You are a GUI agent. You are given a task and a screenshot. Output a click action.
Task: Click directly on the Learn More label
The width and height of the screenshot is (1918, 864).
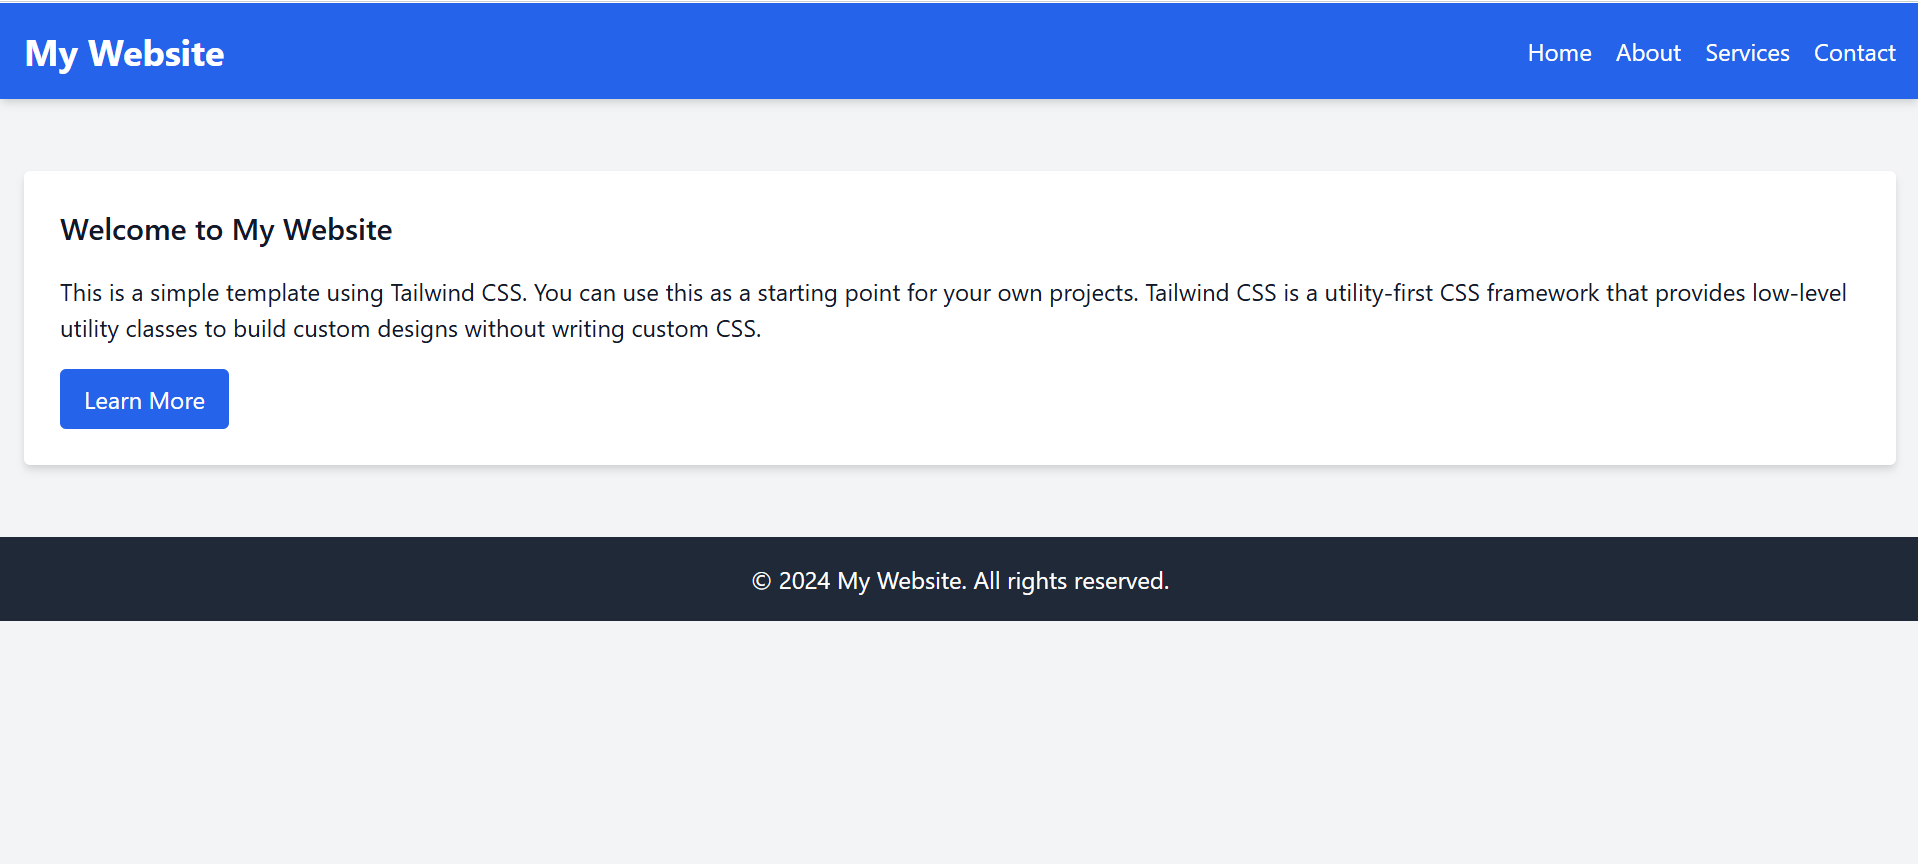(x=144, y=399)
